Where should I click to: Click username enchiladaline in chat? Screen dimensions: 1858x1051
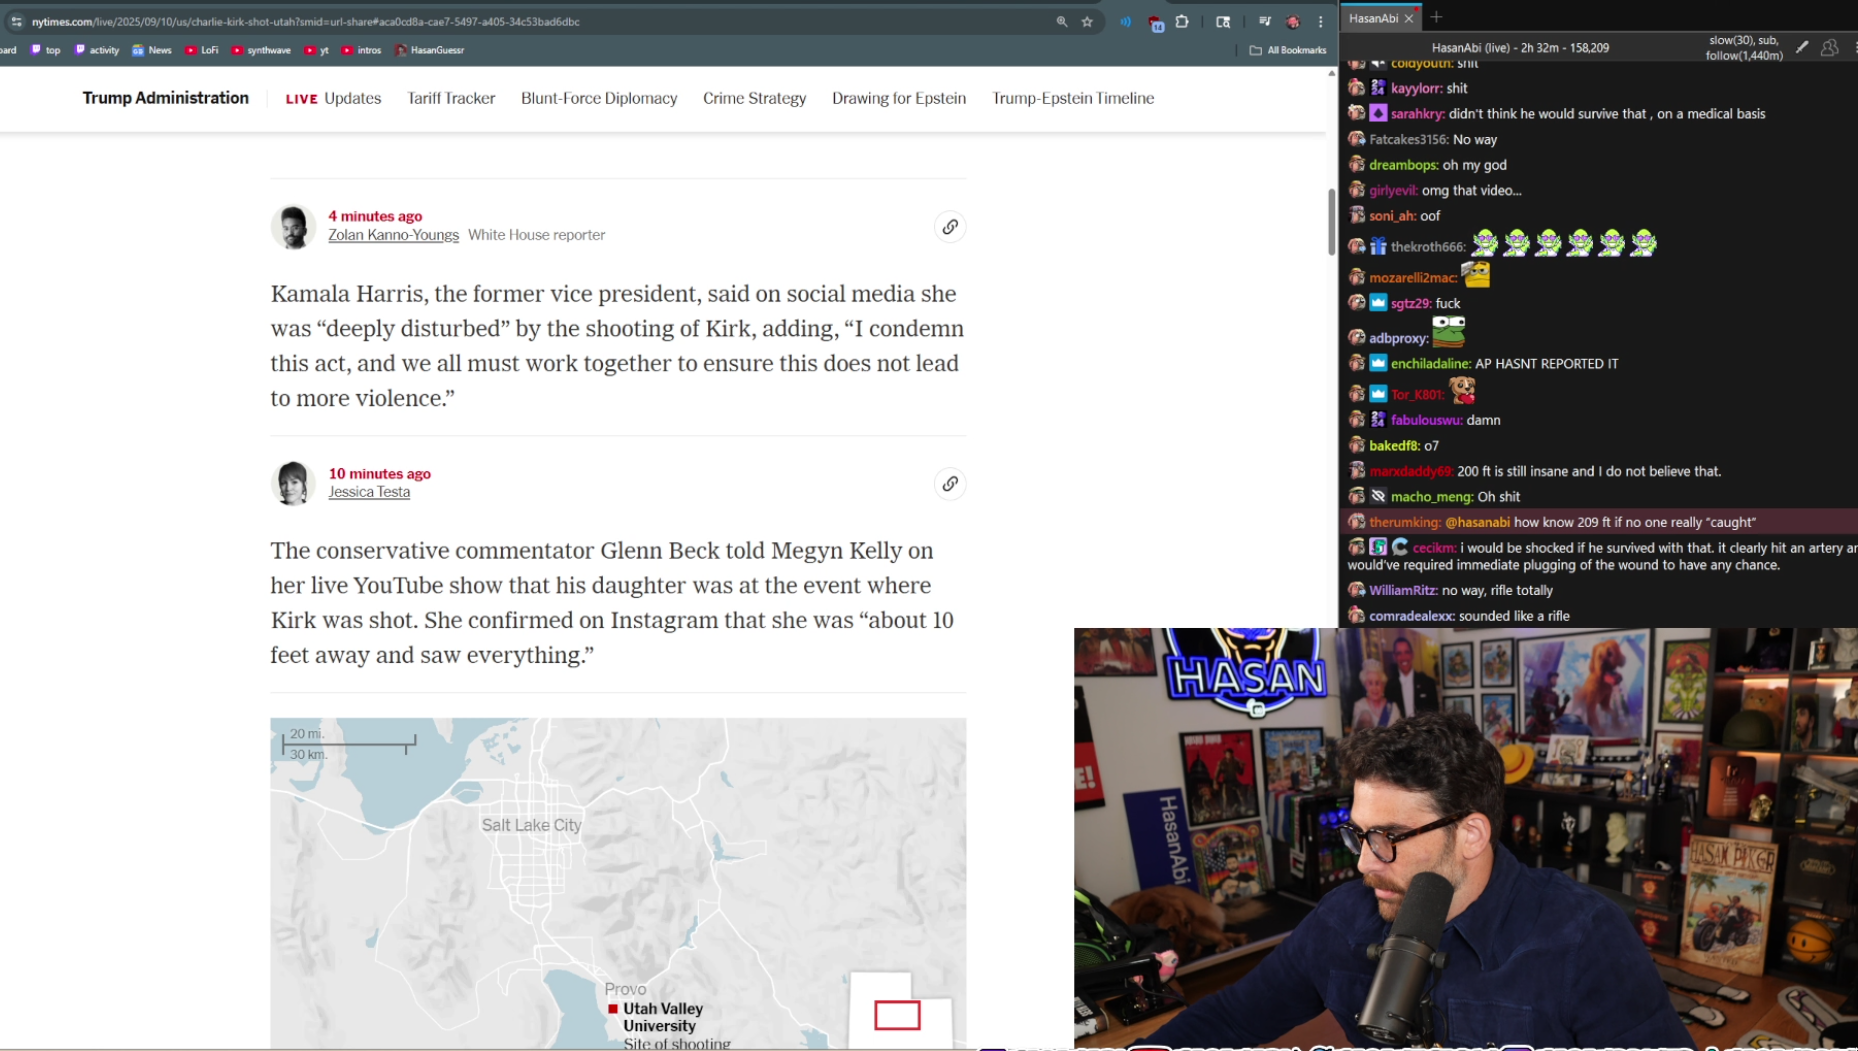click(1431, 364)
